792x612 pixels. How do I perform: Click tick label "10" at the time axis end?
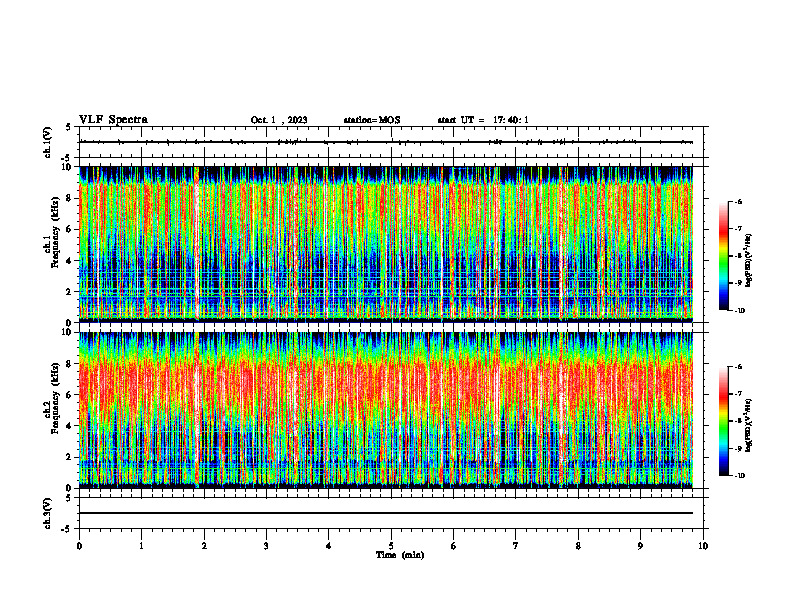click(703, 546)
